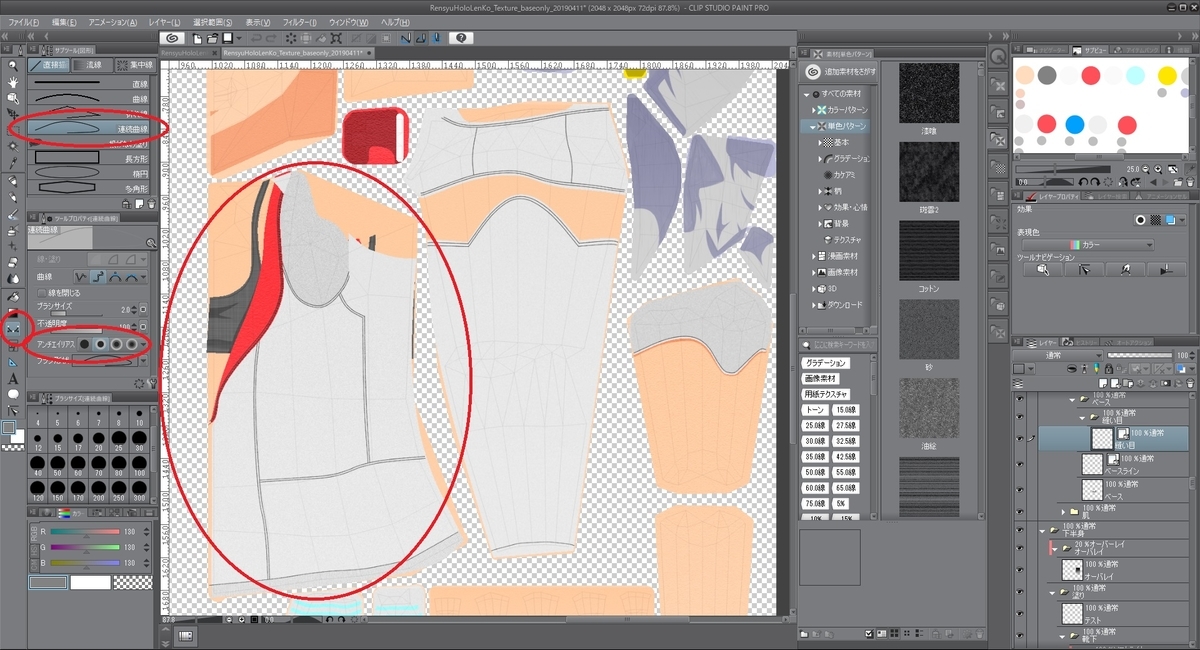
Task: Hide the オーバーレイ raster layer
Action: click(x=1020, y=570)
